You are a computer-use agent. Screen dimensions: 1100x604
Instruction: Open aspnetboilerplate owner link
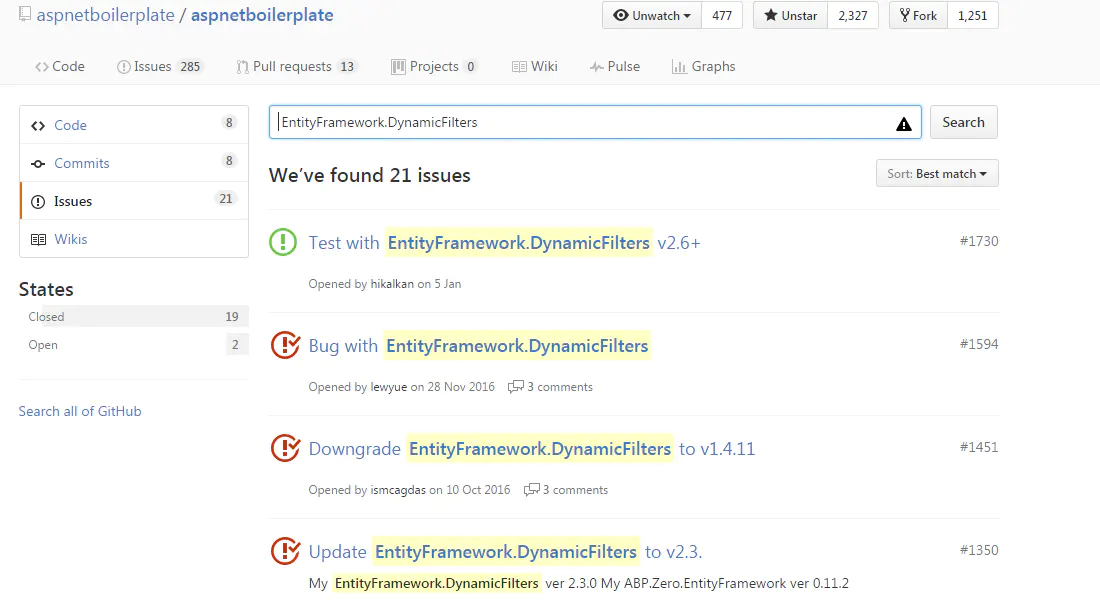coord(105,15)
